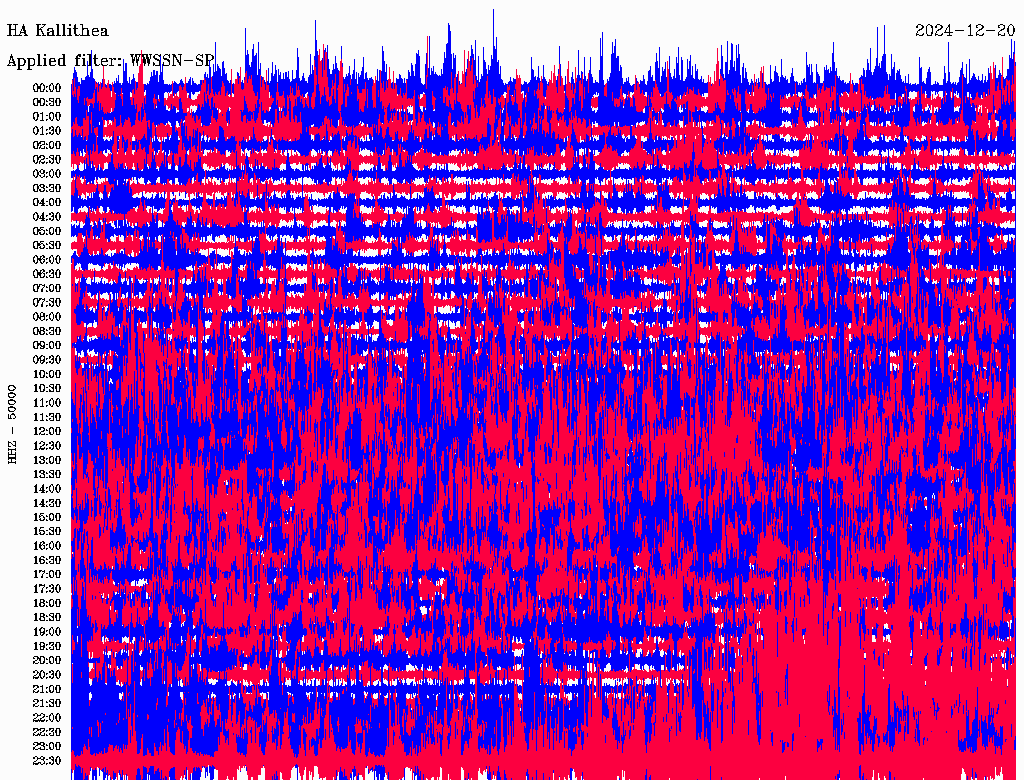Image resolution: width=1024 pixels, height=780 pixels.
Task: Click the 07:00 time label
Action: coord(47,289)
